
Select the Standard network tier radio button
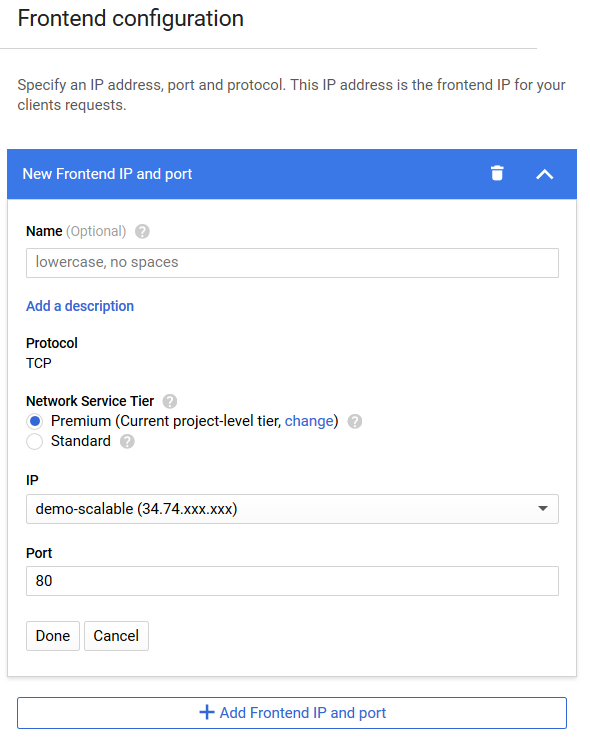(x=35, y=442)
